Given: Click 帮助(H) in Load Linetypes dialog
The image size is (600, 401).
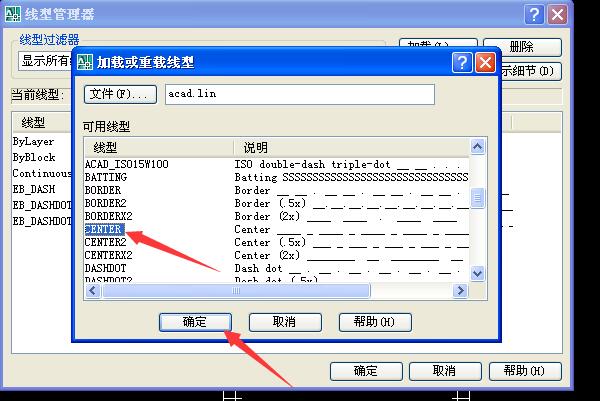Looking at the screenshot, I should [x=375, y=322].
